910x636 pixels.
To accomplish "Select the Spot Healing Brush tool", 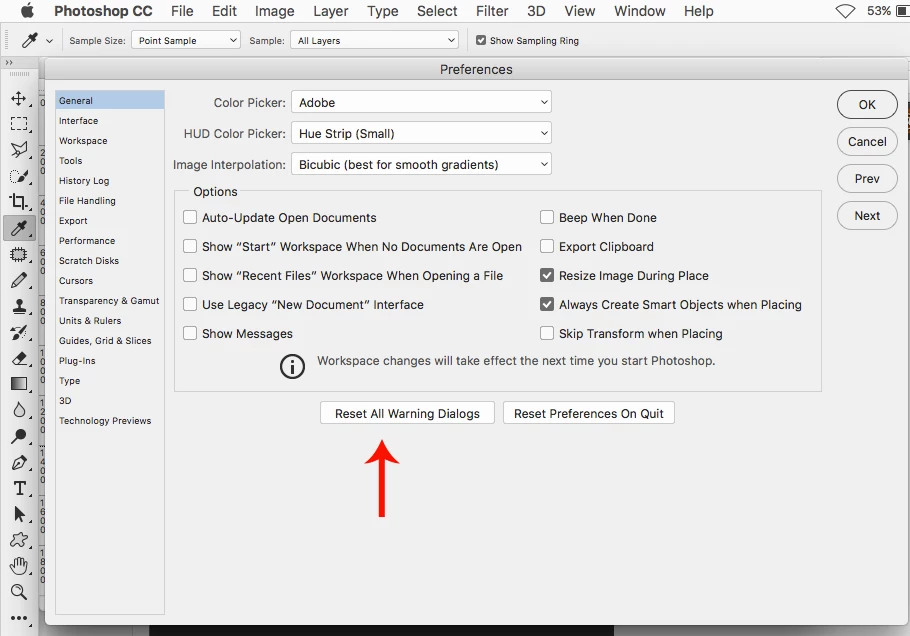I will point(19,254).
